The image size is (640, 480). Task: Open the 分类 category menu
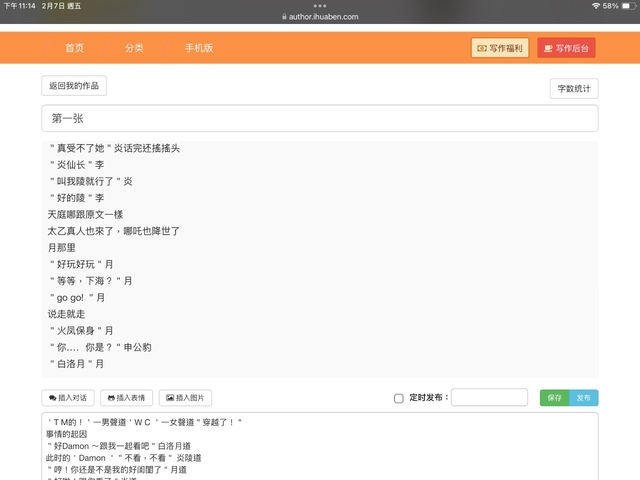pos(134,48)
